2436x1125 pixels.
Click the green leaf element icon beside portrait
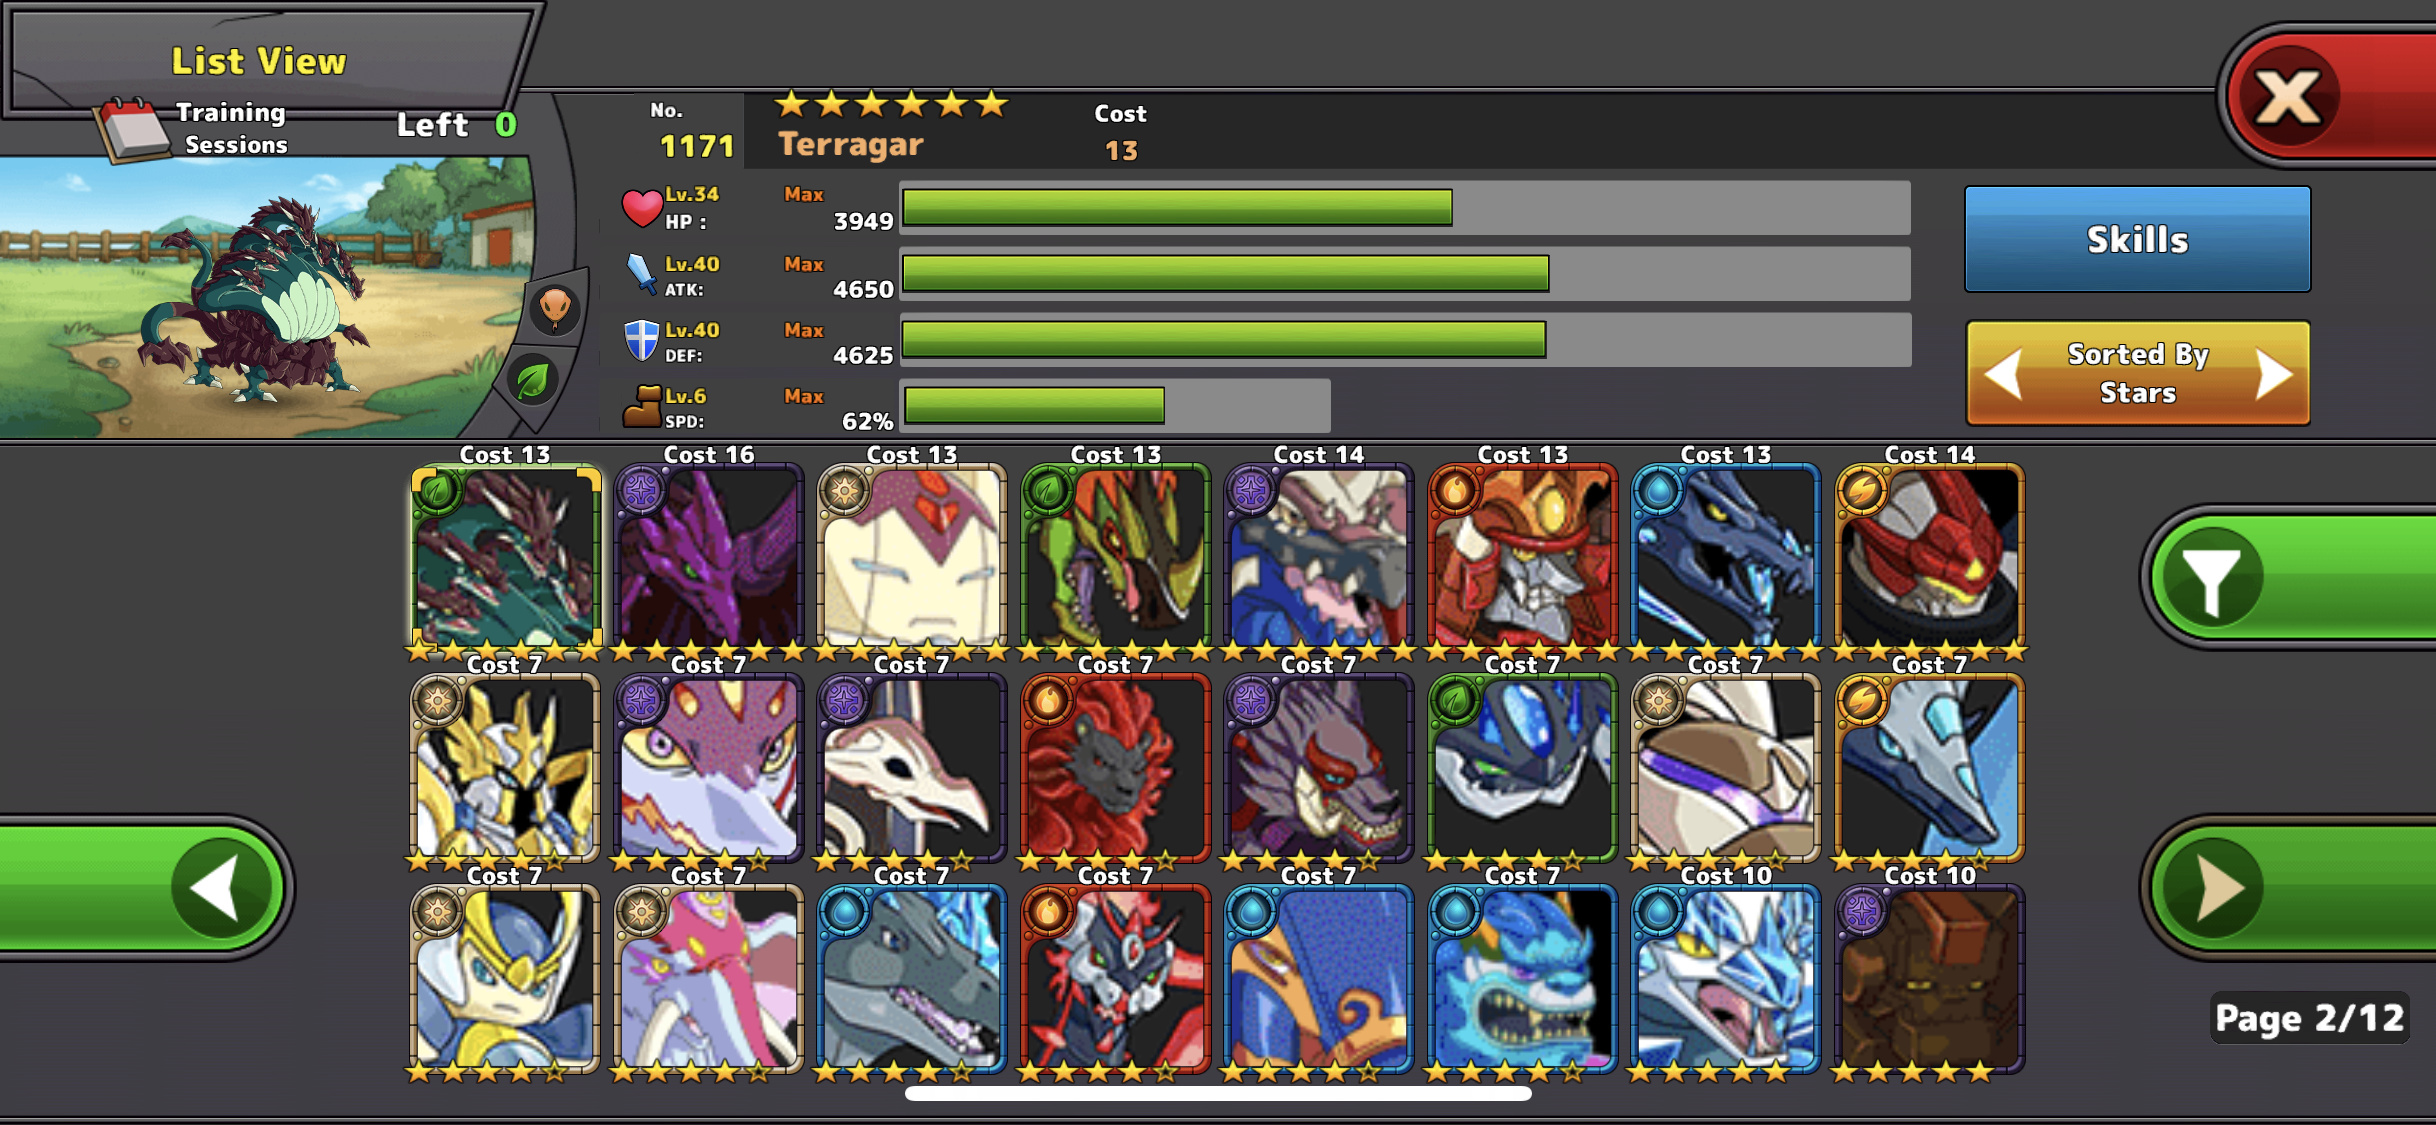click(x=534, y=380)
